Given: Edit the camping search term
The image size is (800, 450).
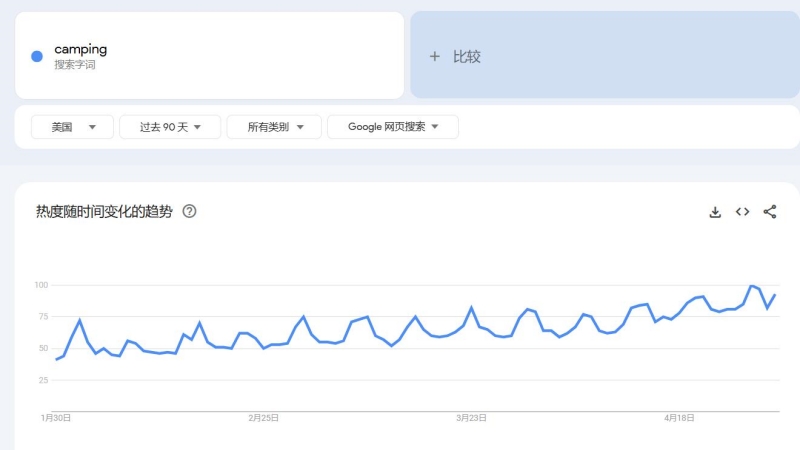Looking at the screenshot, I should (81, 49).
